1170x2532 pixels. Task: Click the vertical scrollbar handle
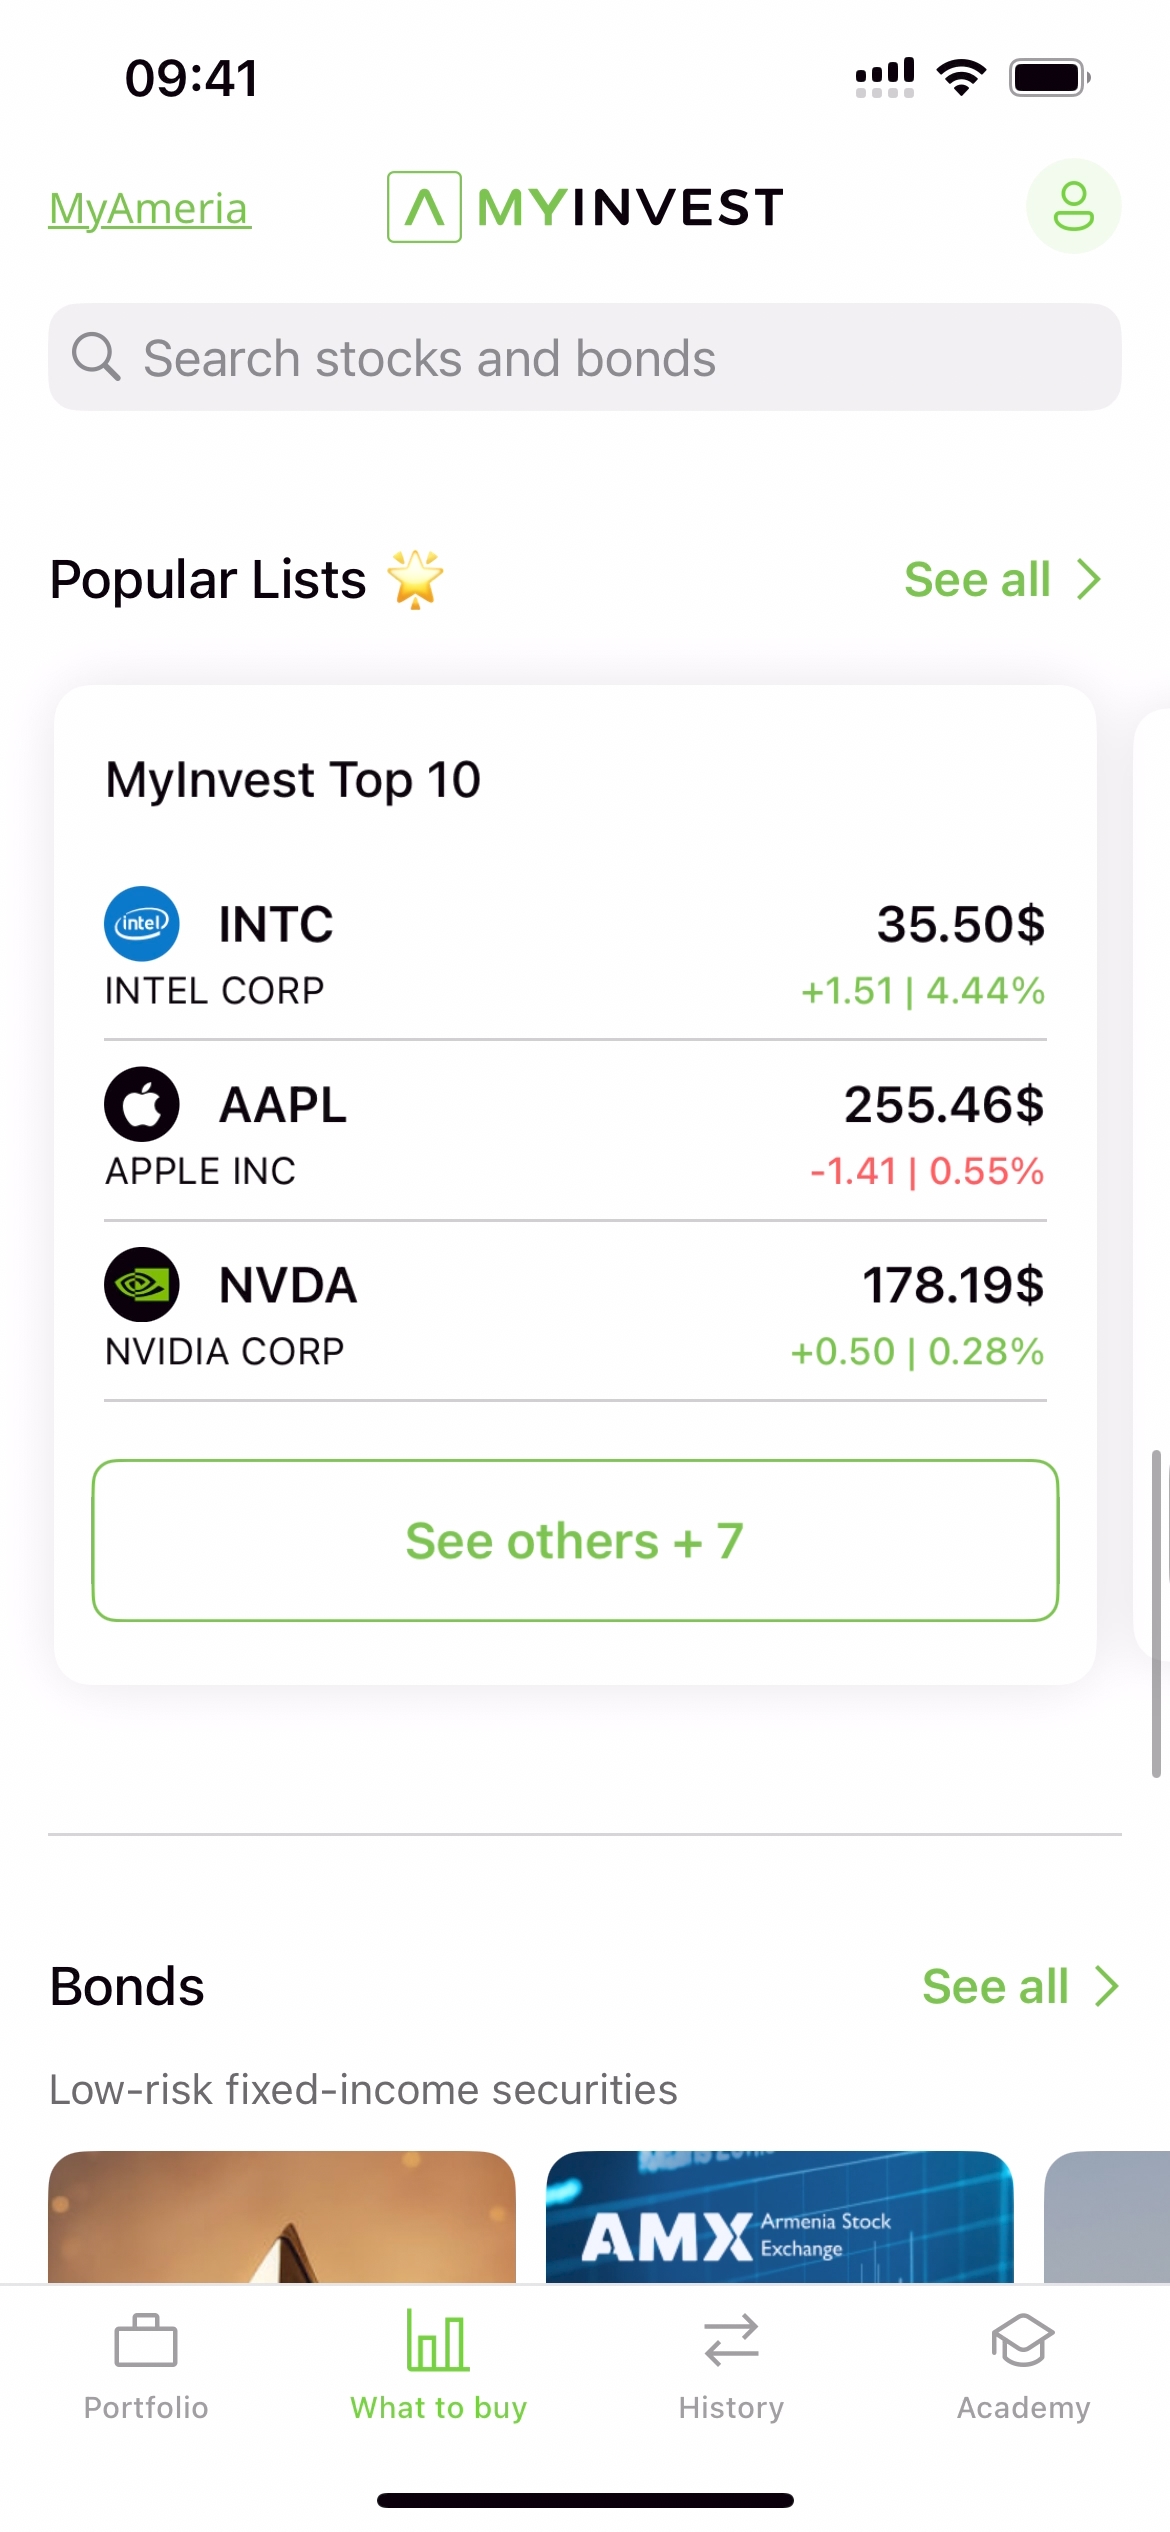click(1156, 1612)
